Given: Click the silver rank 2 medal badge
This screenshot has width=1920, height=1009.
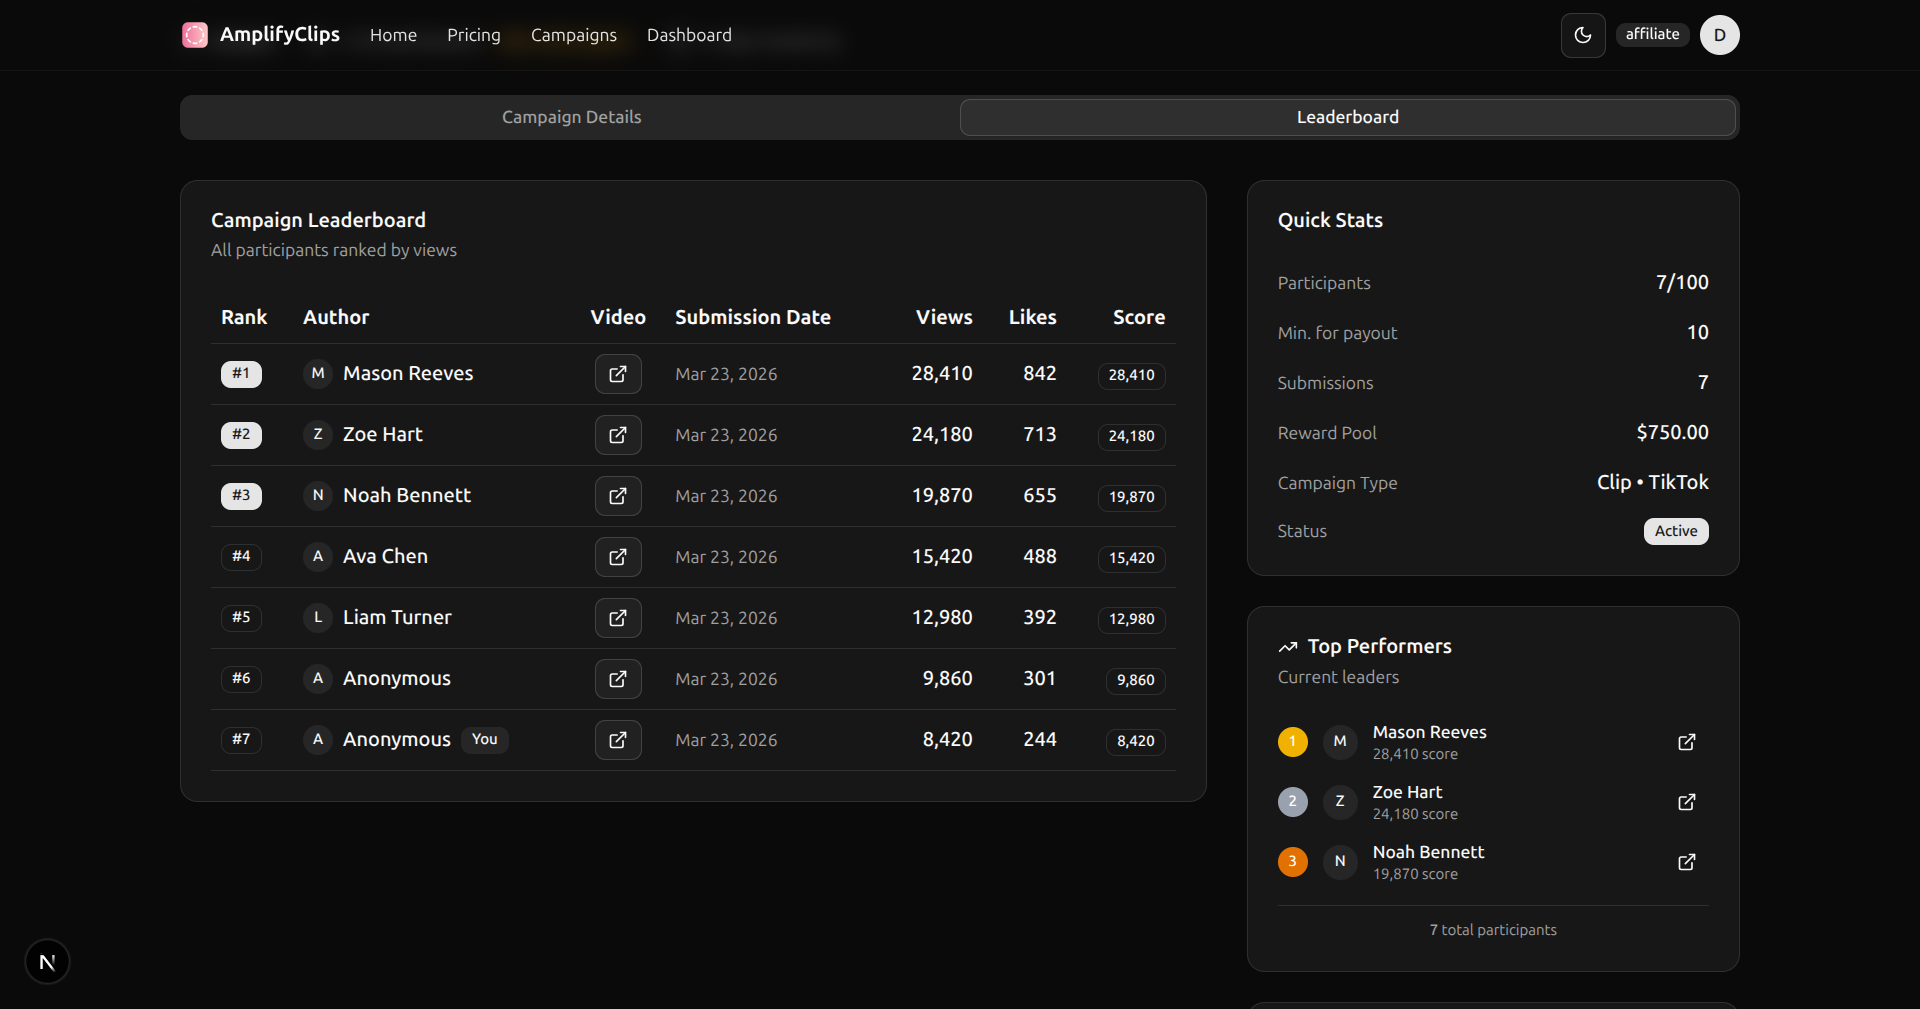Looking at the screenshot, I should (x=1293, y=802).
